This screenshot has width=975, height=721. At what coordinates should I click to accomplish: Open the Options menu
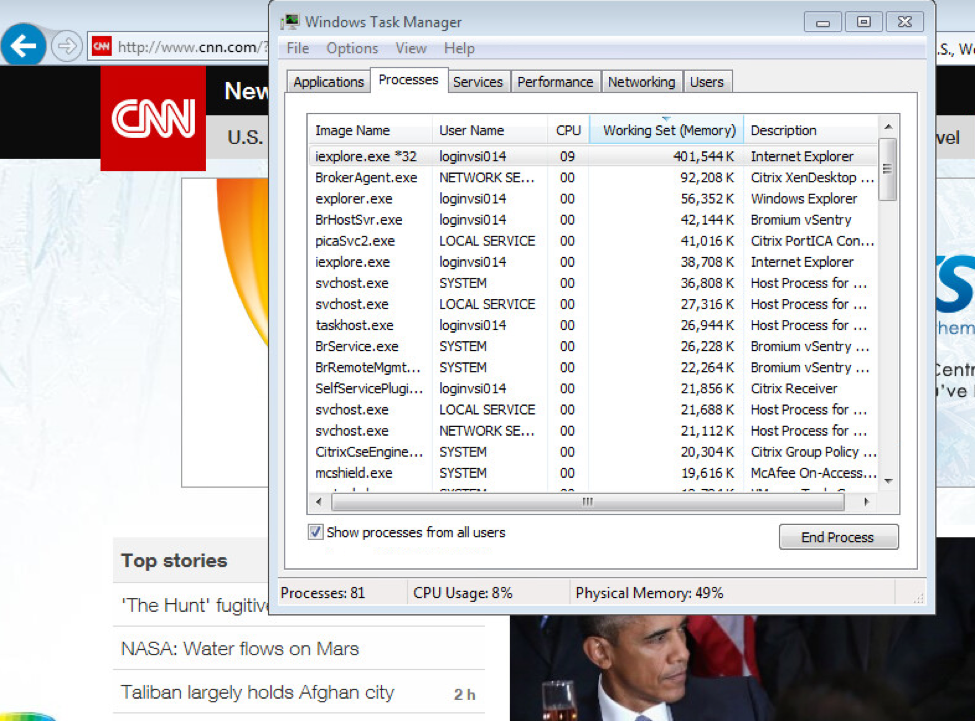point(352,47)
